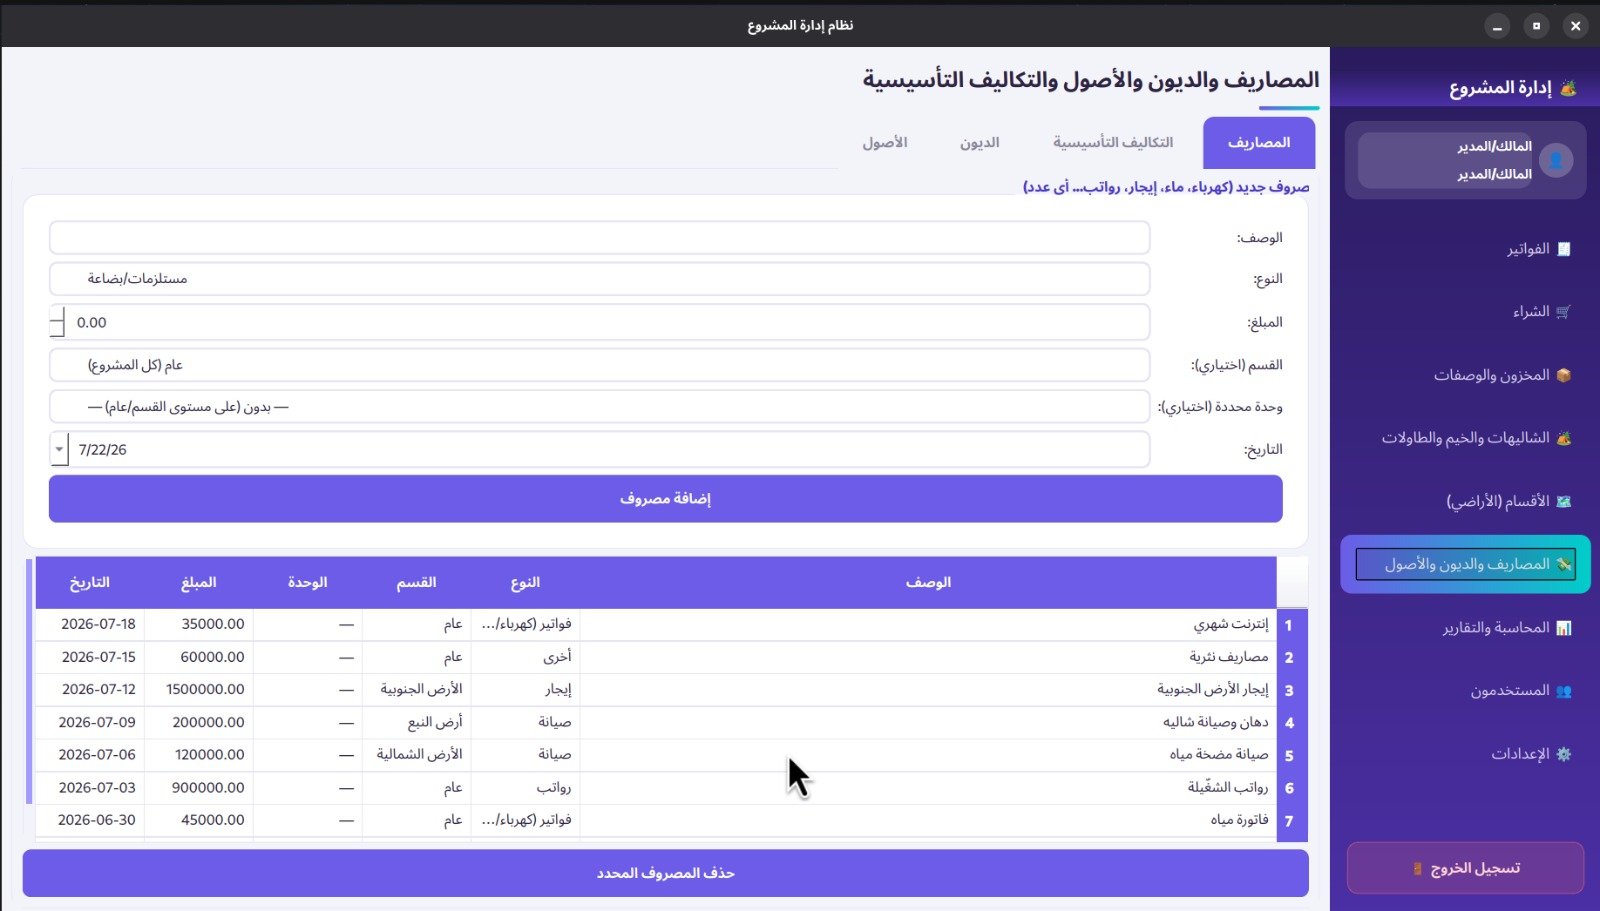Open the الشراء shopping cart icon
Screen dimensions: 1600x911
tap(1564, 312)
